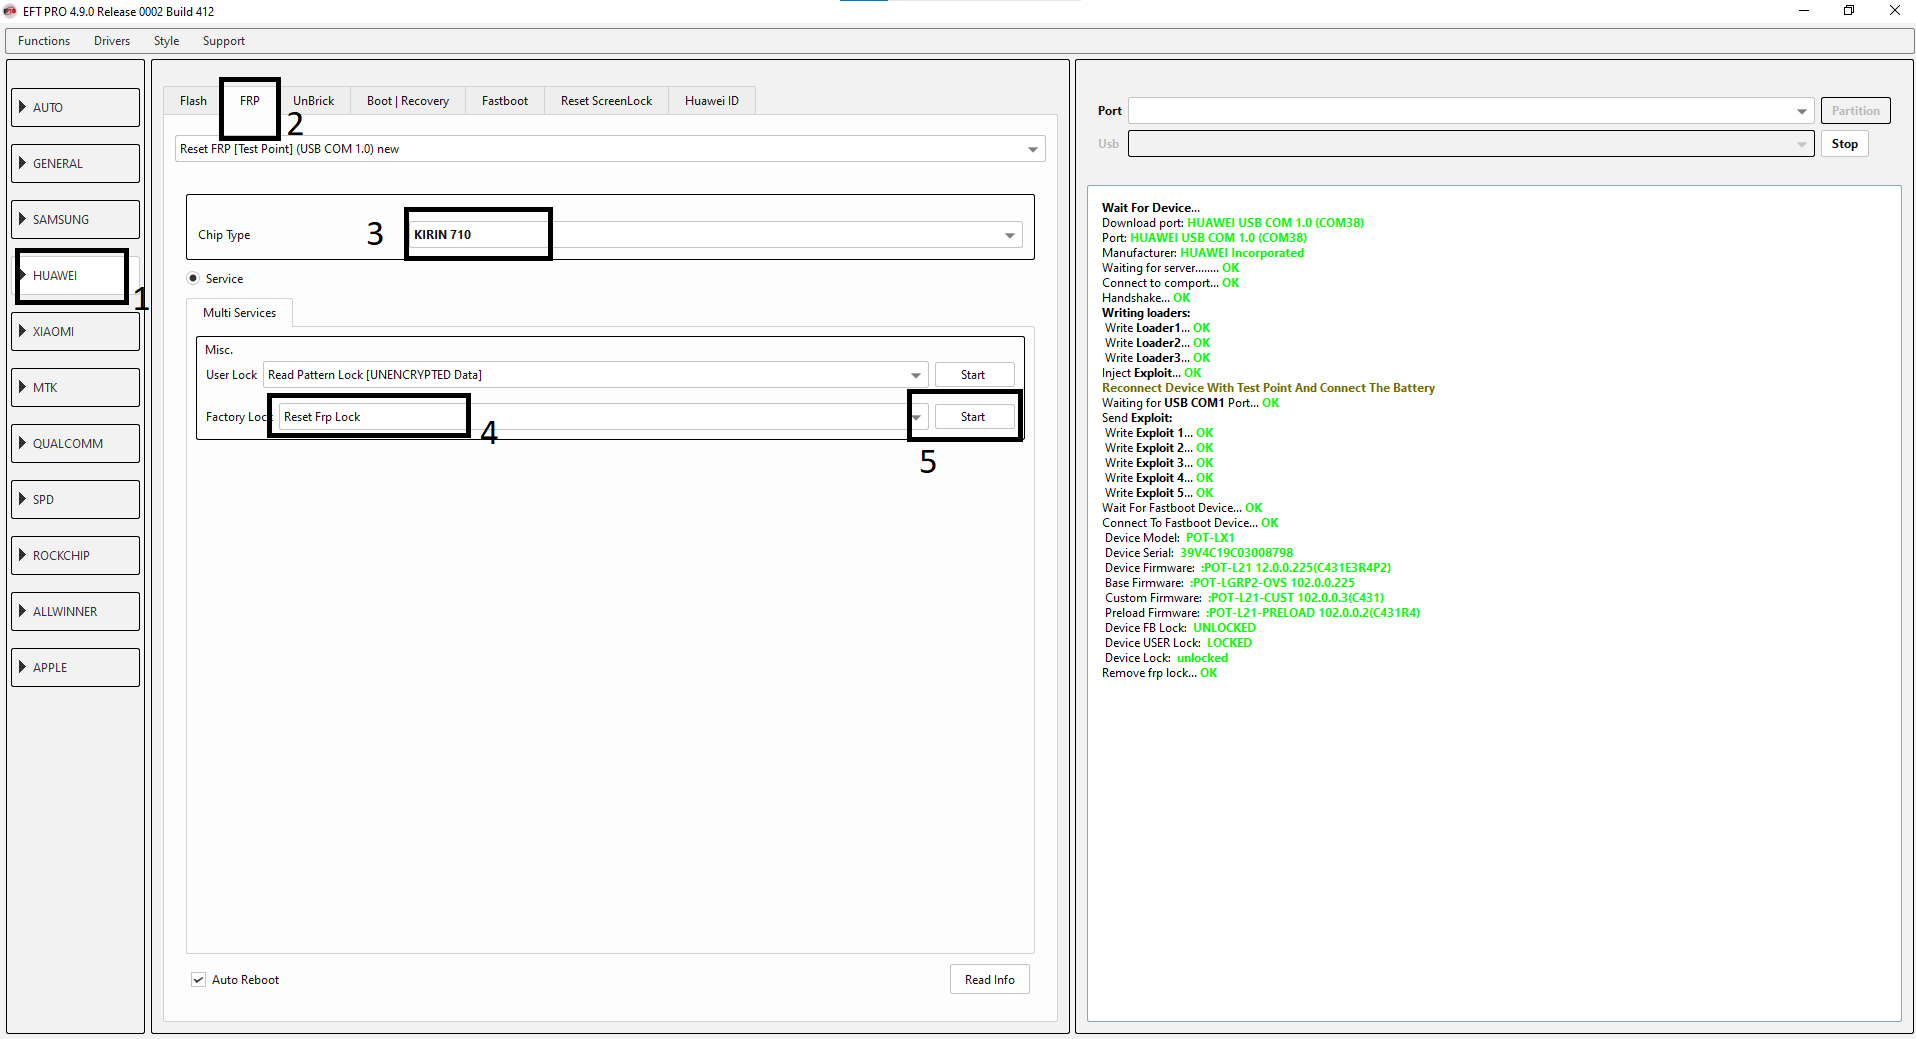Click 'Device Serial: 39V4C19C03008798' log line
Viewport: 1916px width, 1039px height.
[1198, 553]
